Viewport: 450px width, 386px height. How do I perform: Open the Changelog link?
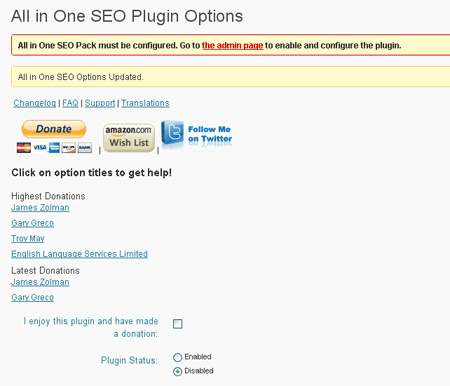click(35, 103)
